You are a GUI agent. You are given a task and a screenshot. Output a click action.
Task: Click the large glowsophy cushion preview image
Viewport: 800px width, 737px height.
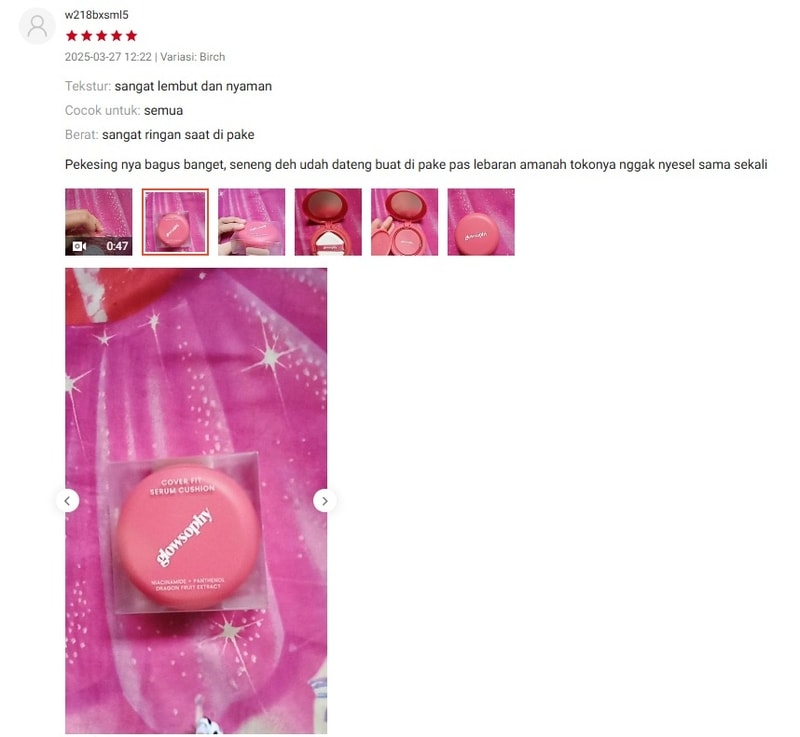(196, 501)
